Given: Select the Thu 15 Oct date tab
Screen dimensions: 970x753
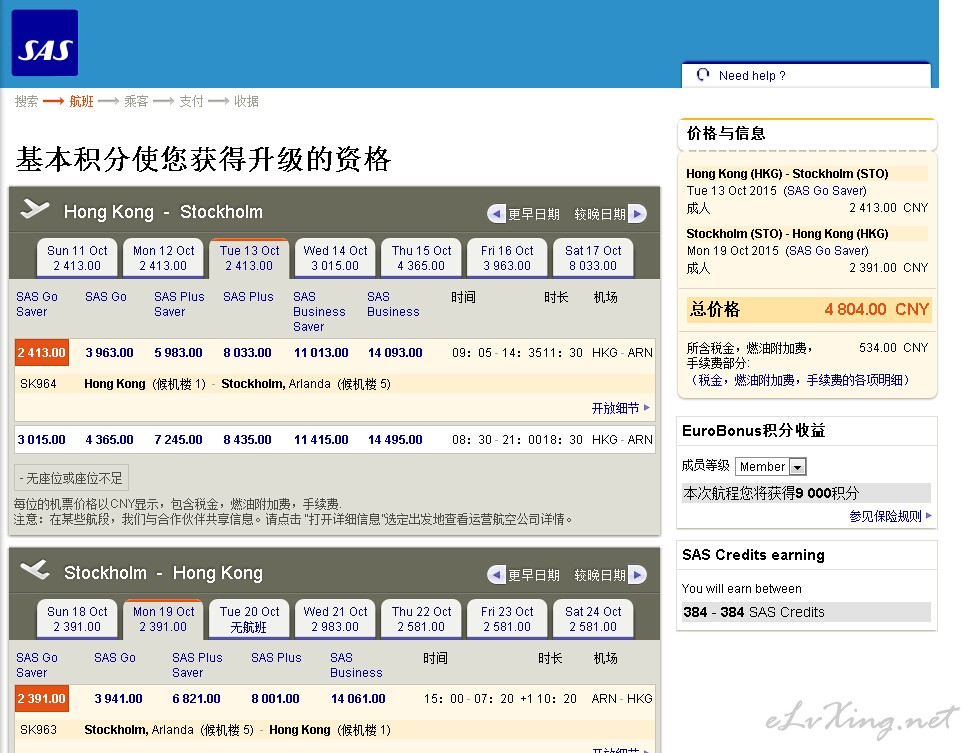Looking at the screenshot, I should (421, 258).
